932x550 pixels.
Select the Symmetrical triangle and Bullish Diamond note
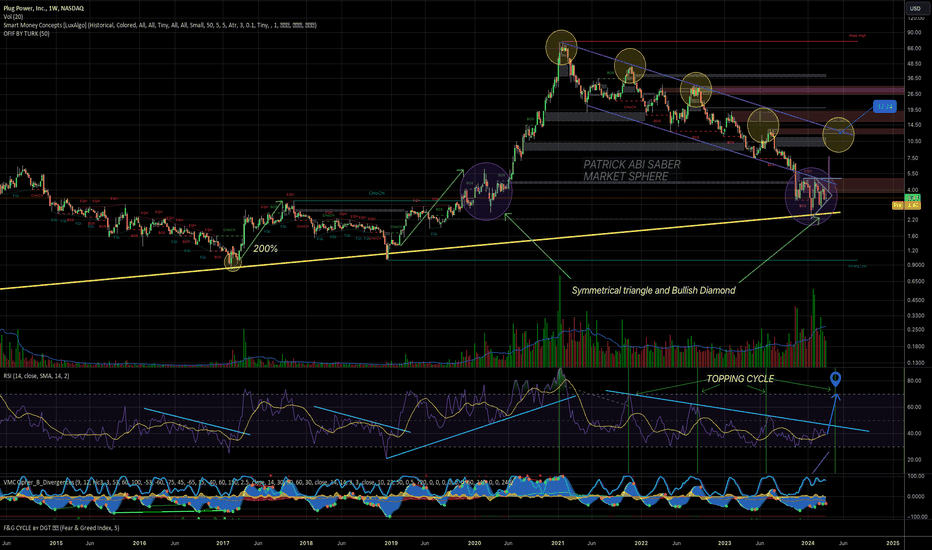(x=653, y=291)
